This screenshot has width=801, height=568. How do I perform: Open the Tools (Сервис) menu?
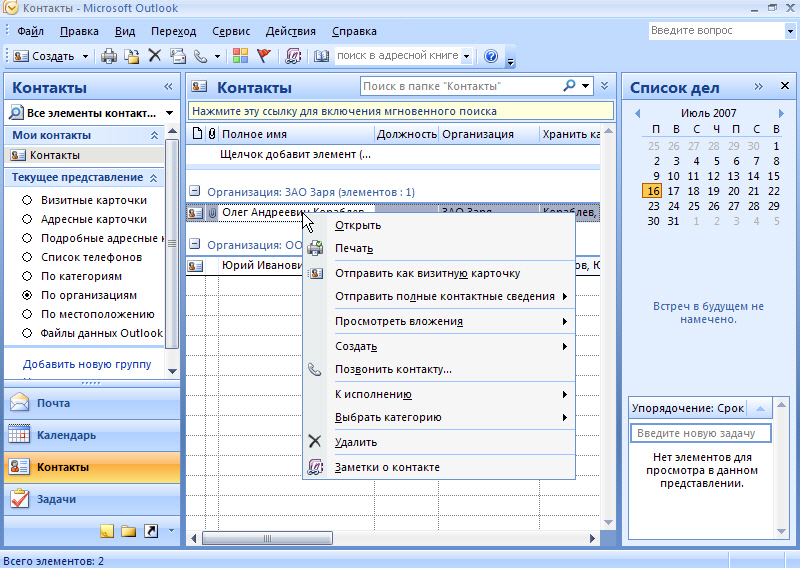coord(231,31)
